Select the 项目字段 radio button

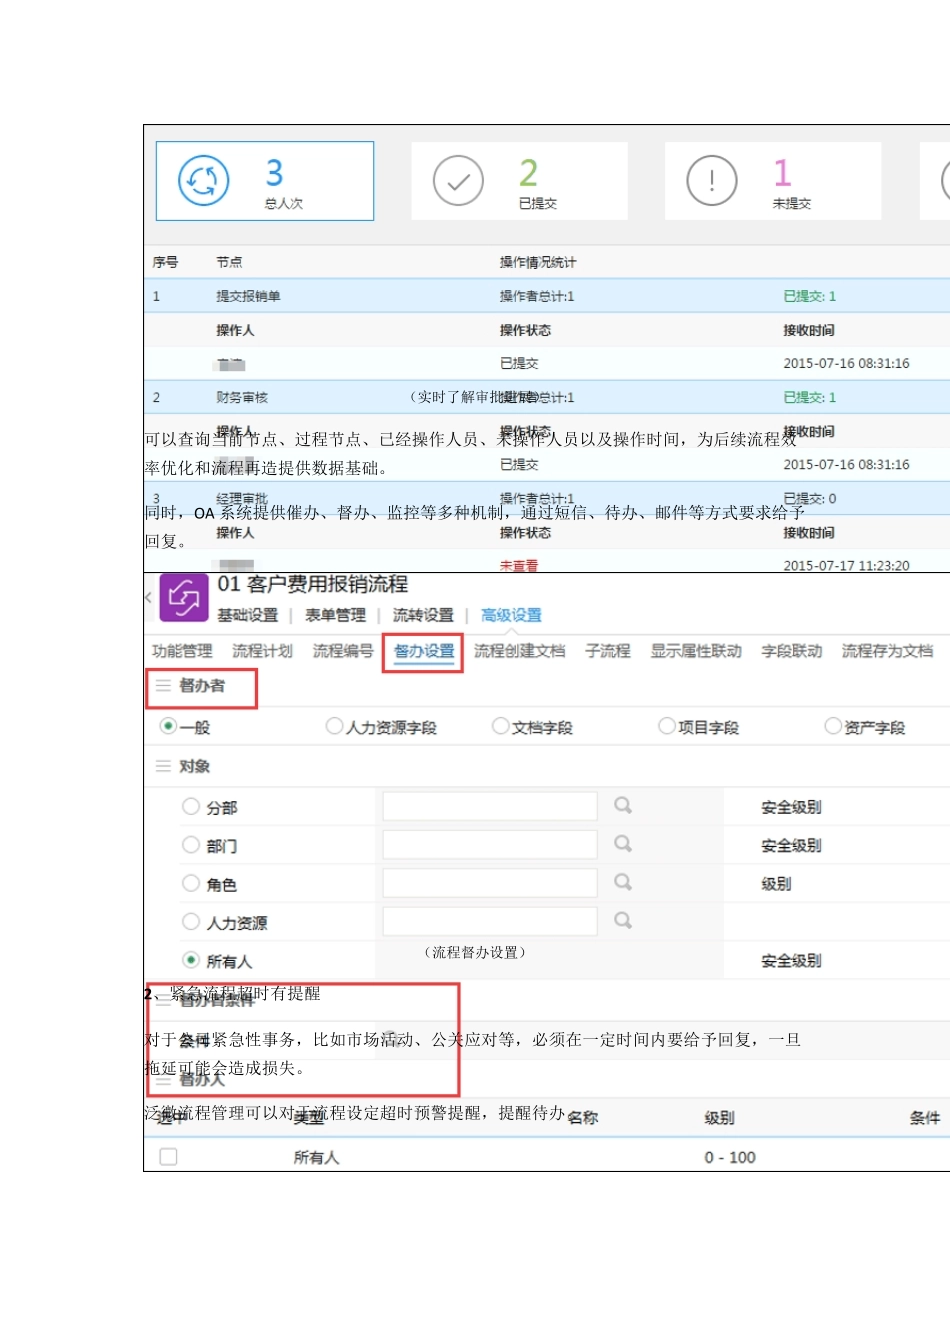pyautogui.click(x=666, y=726)
